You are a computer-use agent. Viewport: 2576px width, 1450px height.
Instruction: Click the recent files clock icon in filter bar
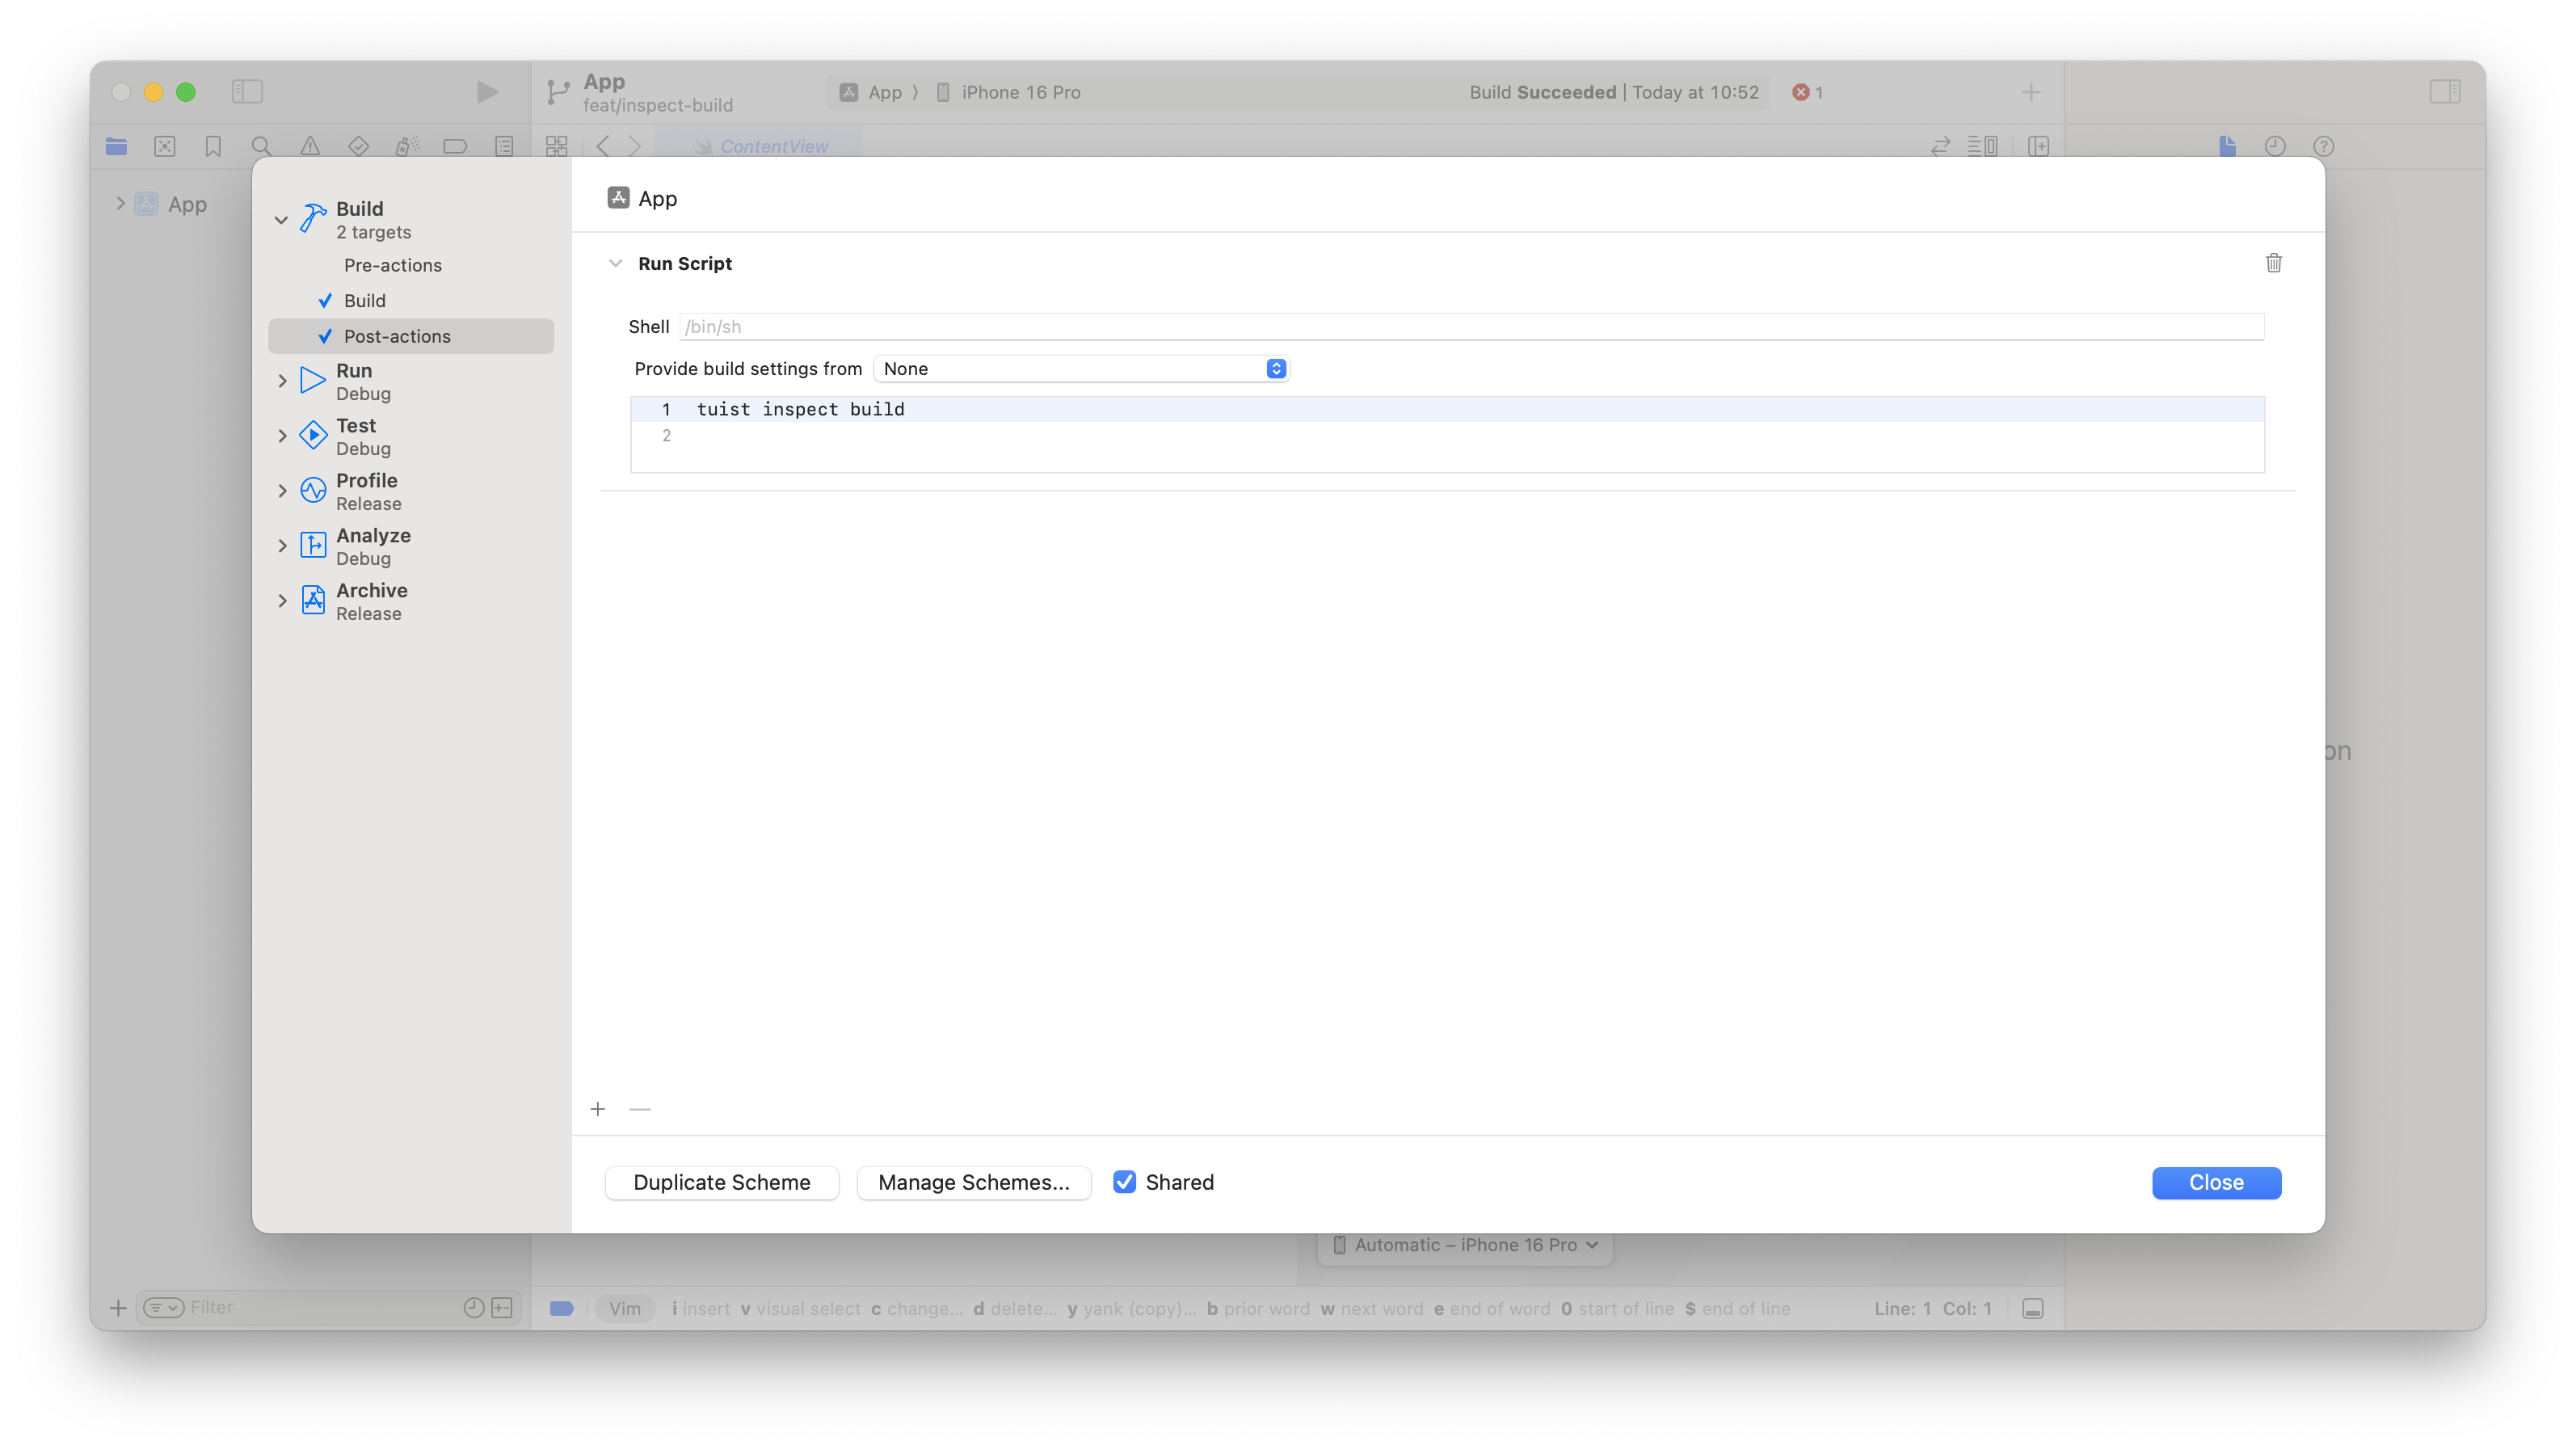coord(474,1307)
